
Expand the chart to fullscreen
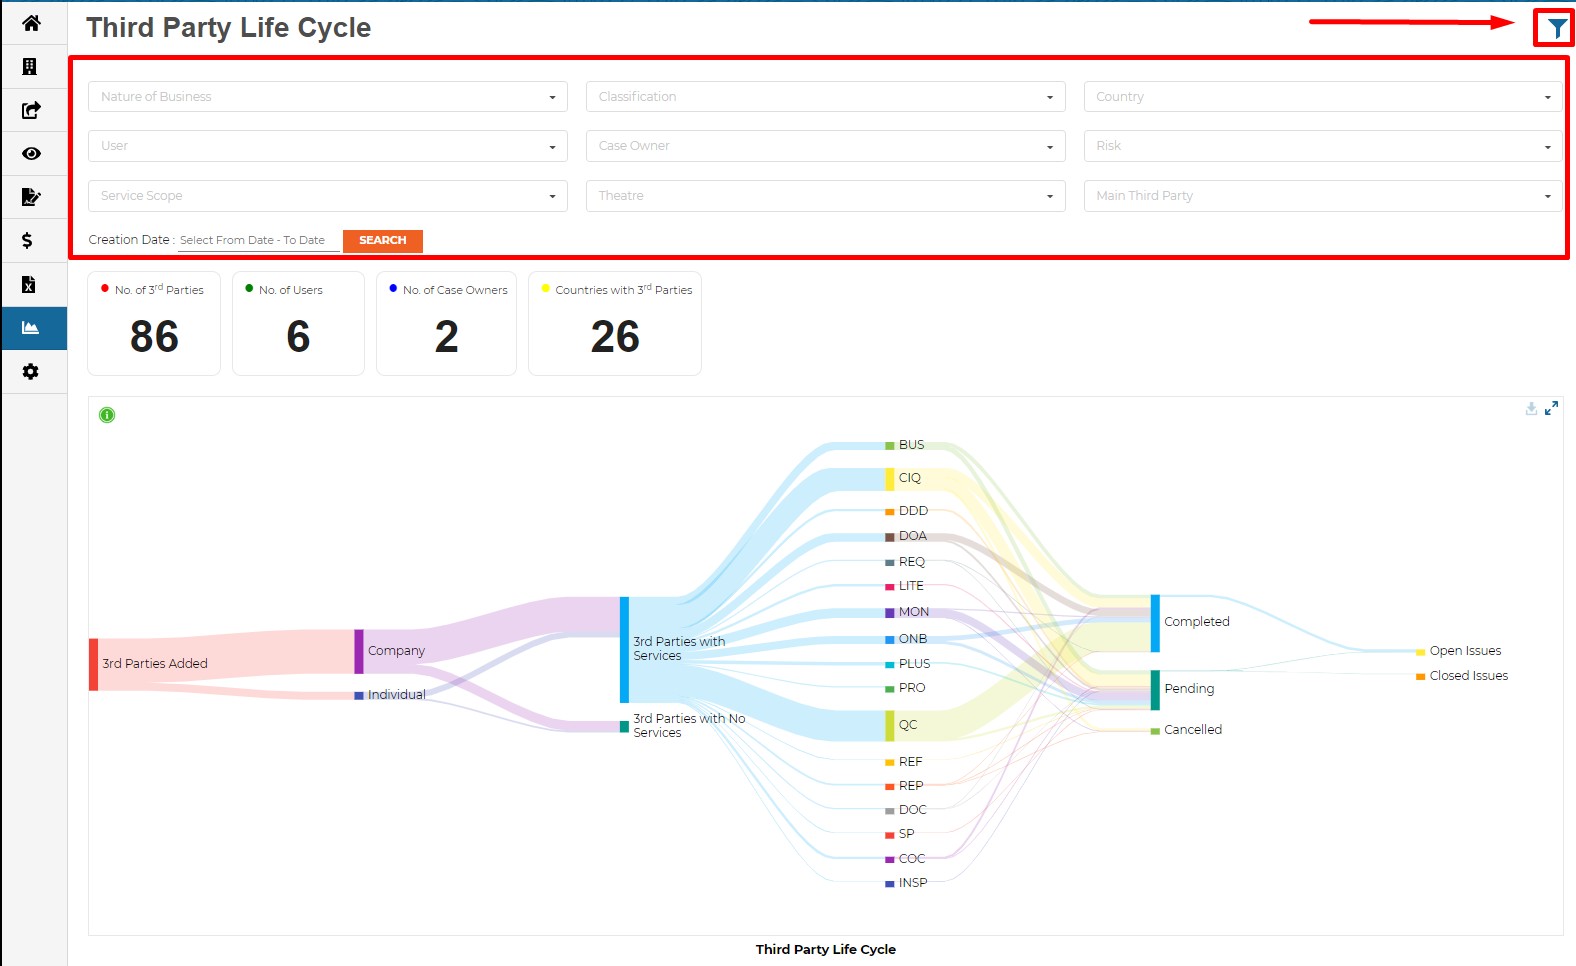(1551, 408)
